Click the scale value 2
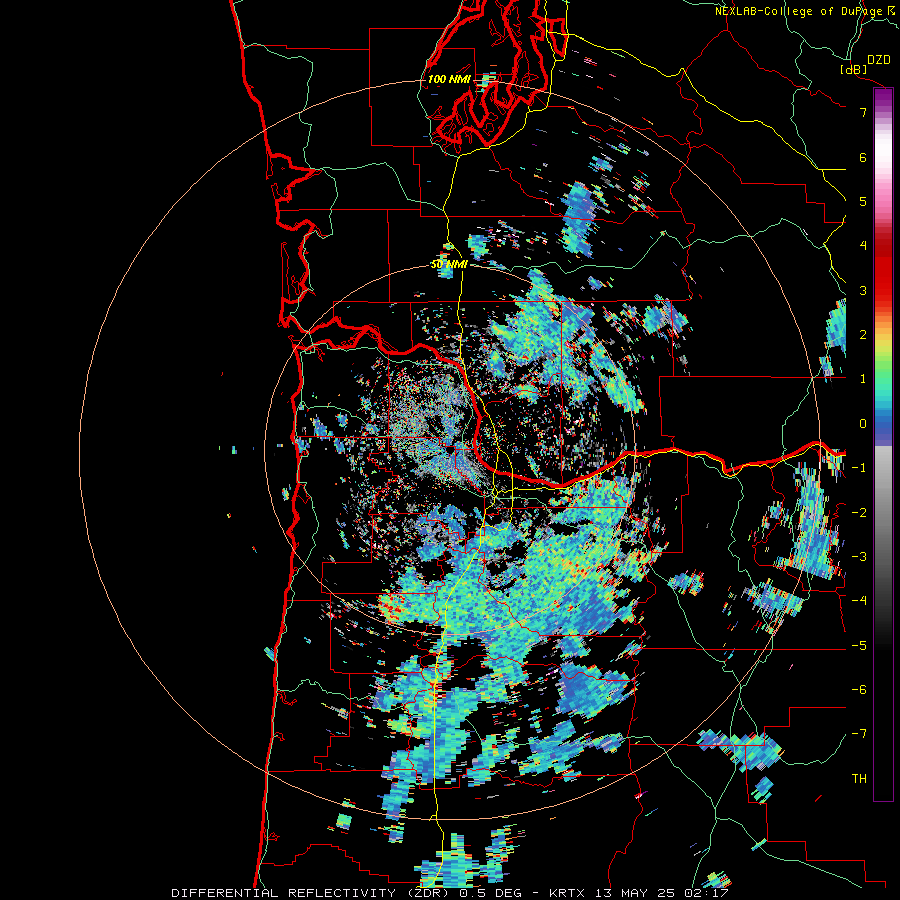Image resolution: width=900 pixels, height=900 pixels. pyautogui.click(x=863, y=335)
